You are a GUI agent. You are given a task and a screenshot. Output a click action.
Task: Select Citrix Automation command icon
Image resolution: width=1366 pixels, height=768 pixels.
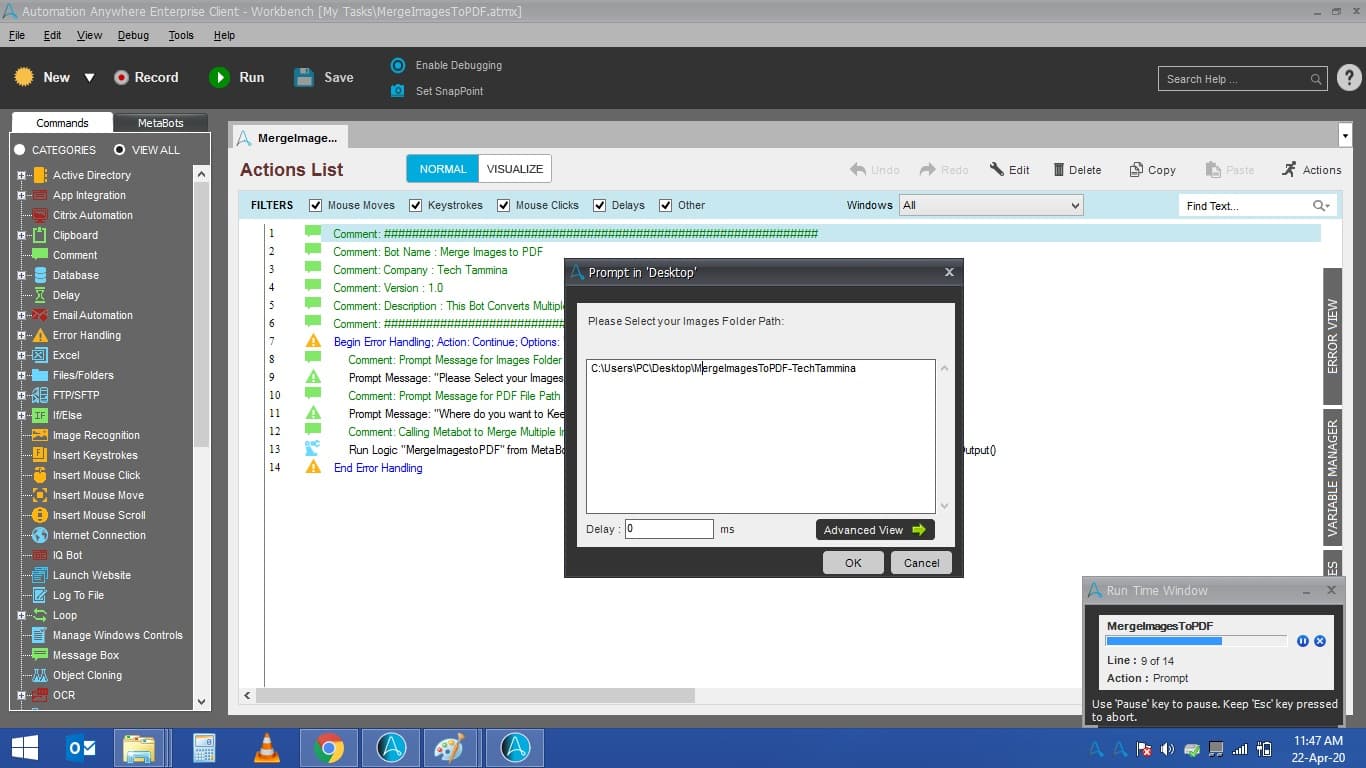pyautogui.click(x=40, y=215)
